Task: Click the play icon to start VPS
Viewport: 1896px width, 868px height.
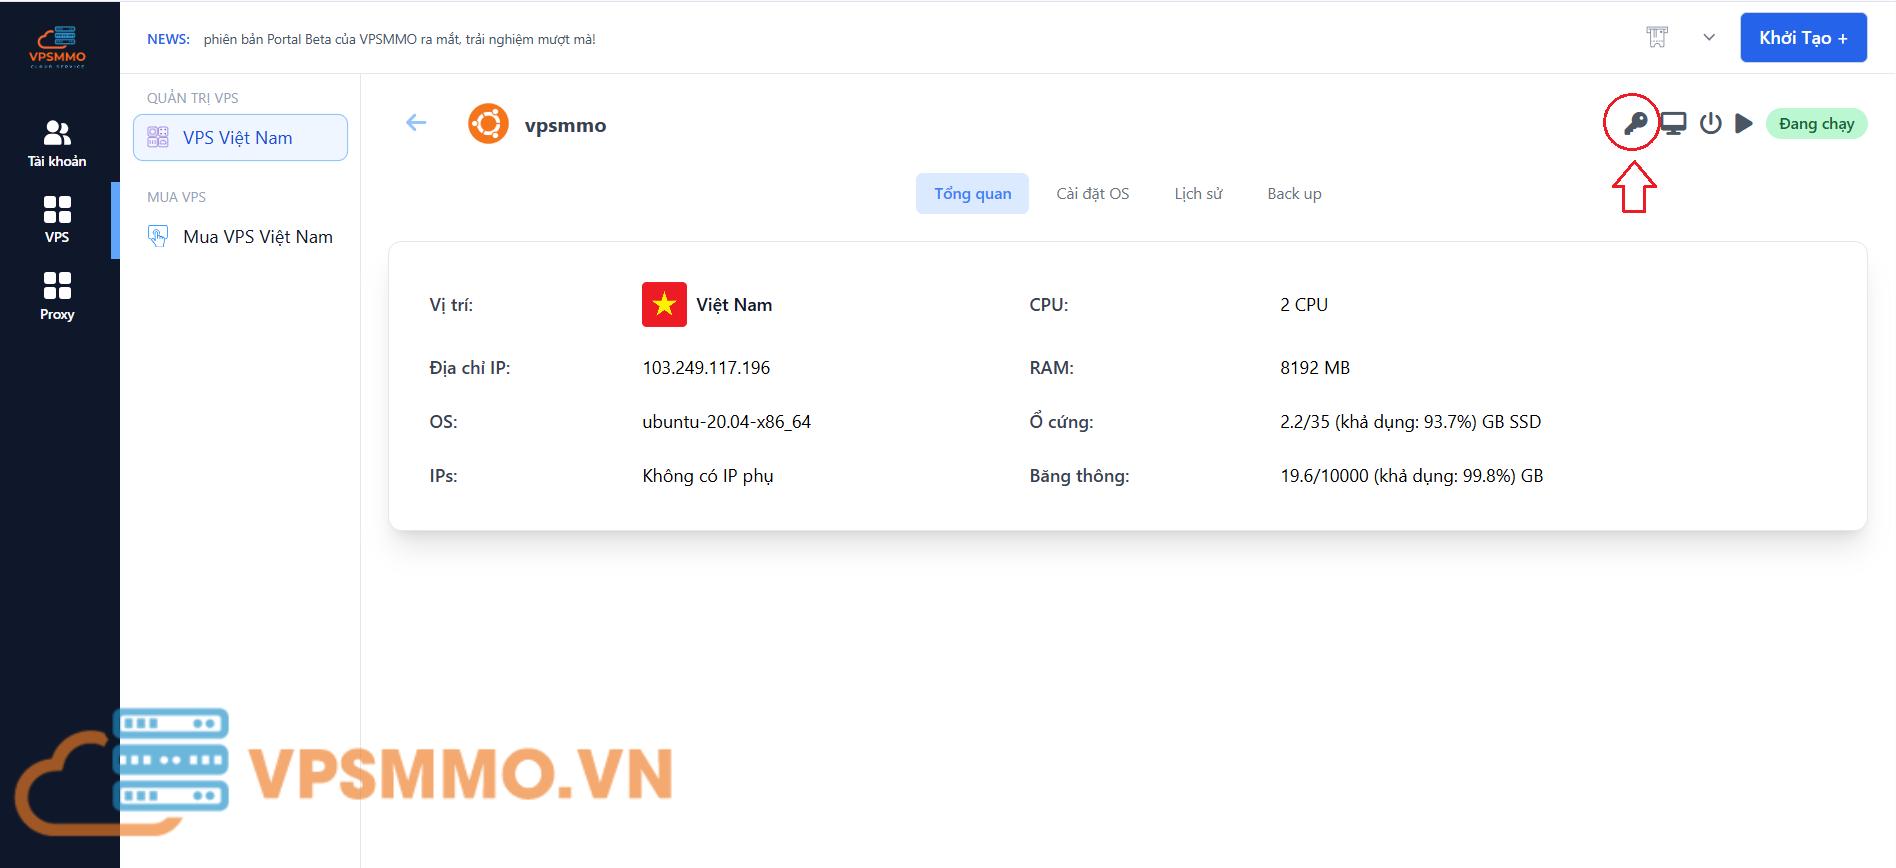Action: (x=1743, y=124)
